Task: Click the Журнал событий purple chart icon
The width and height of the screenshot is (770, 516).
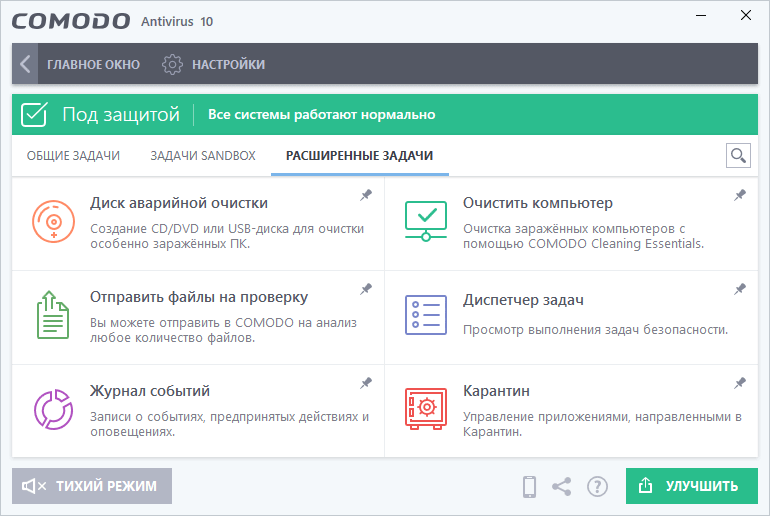Action: tap(53, 409)
